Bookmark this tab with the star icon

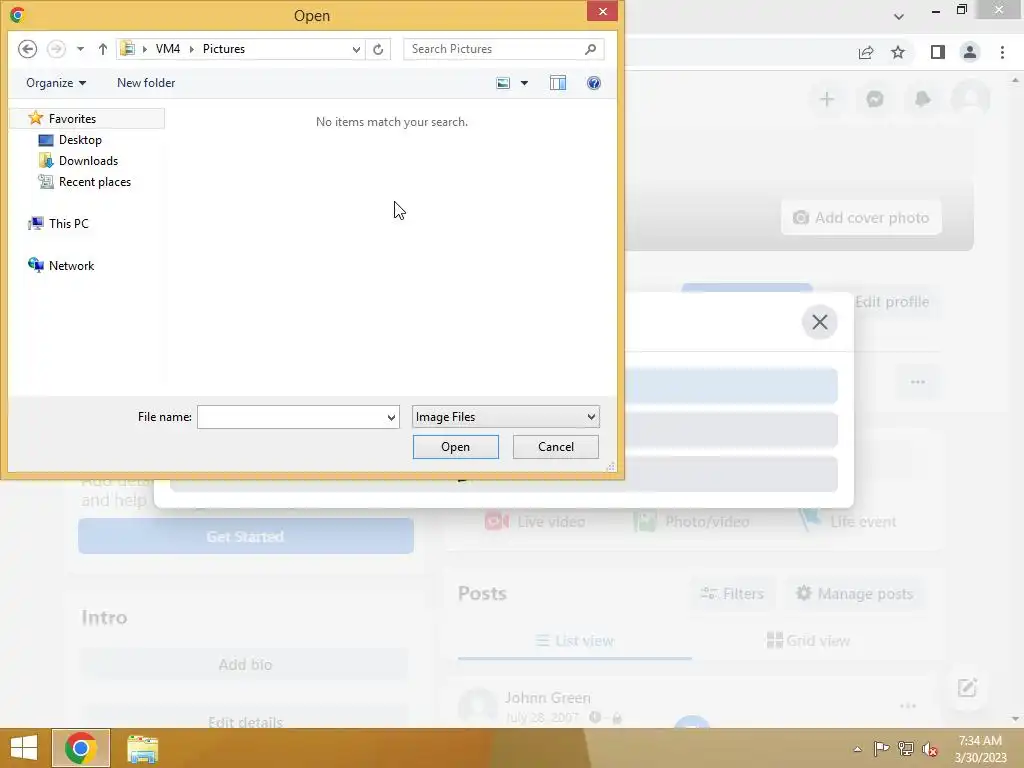click(x=898, y=52)
